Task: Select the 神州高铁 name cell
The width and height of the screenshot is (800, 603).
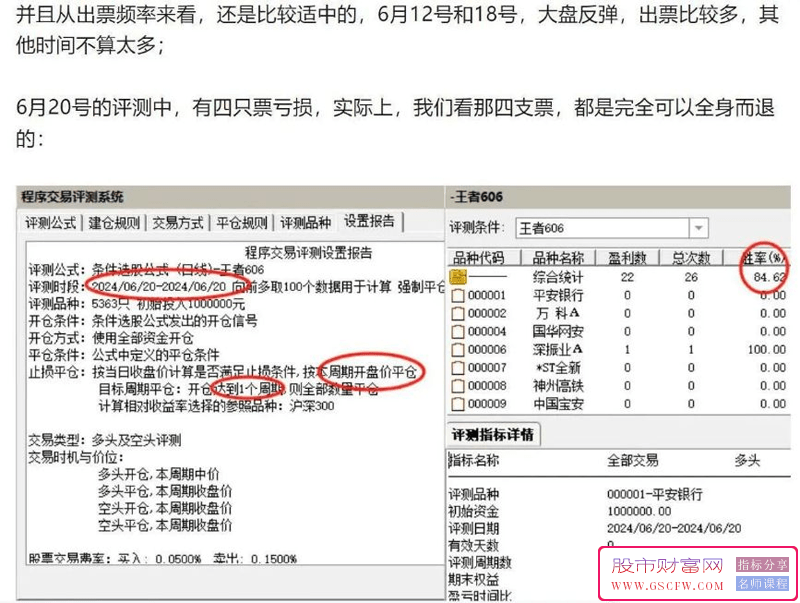Action: point(558,386)
